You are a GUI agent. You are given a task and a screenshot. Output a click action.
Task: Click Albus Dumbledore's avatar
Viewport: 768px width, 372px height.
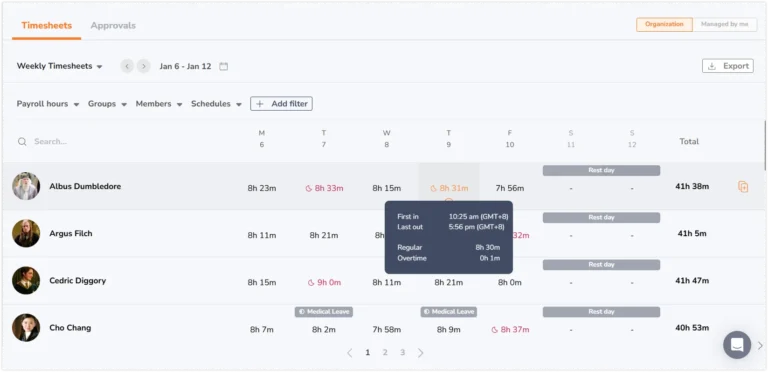[26, 186]
